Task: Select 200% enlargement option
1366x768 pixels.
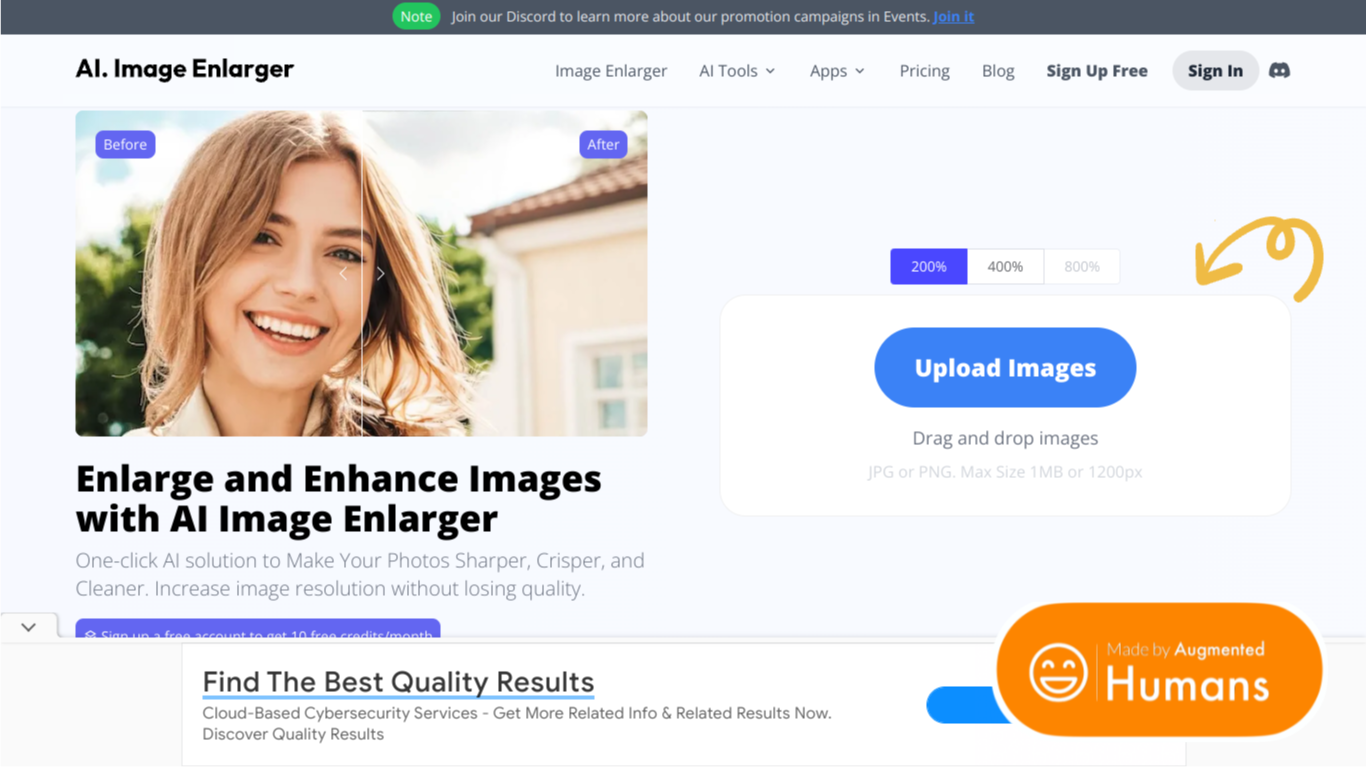Action: [929, 266]
